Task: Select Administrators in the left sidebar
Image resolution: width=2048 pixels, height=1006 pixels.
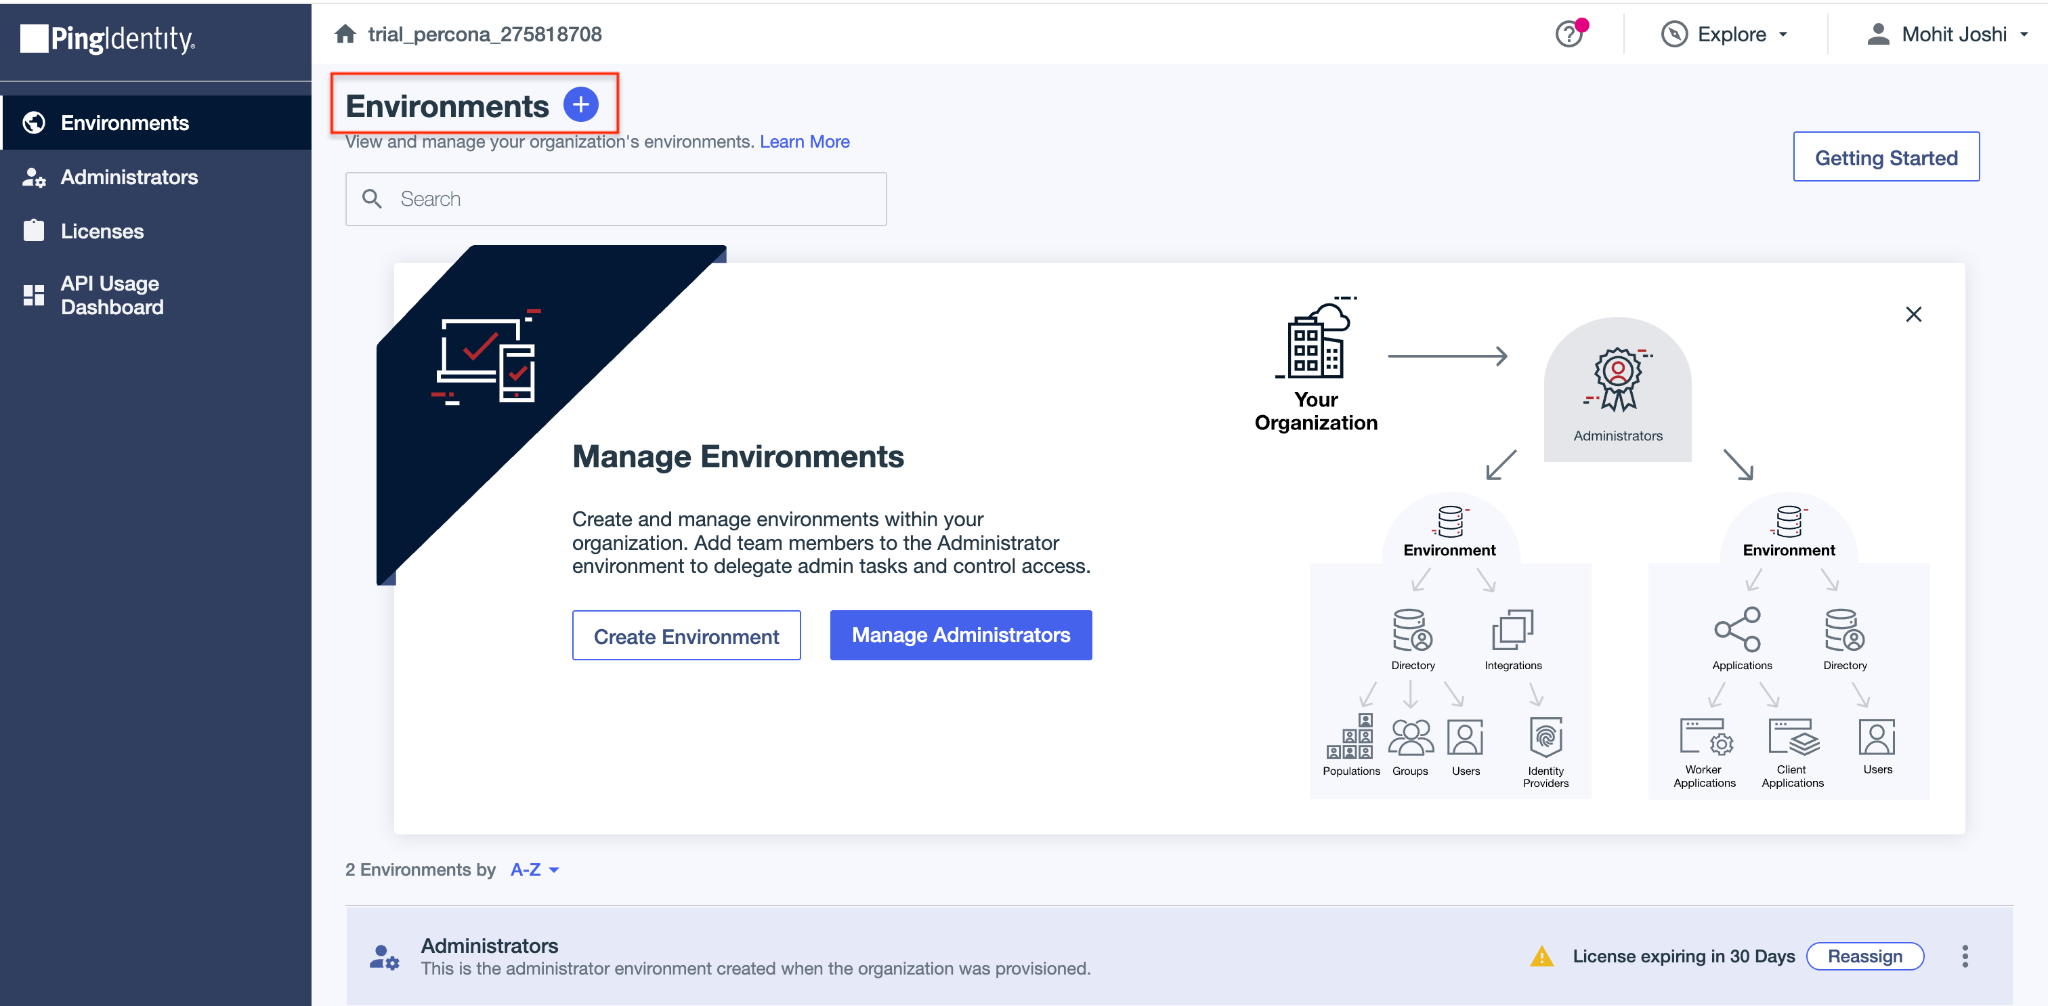Action: pyautogui.click(x=129, y=177)
